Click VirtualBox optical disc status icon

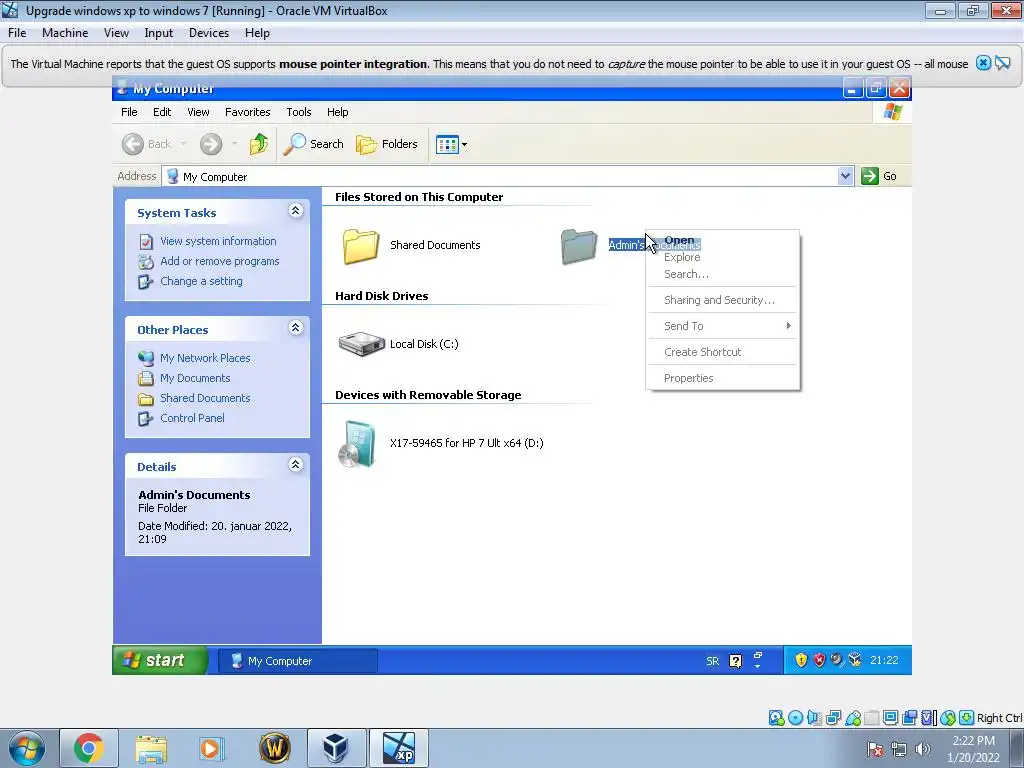click(795, 718)
